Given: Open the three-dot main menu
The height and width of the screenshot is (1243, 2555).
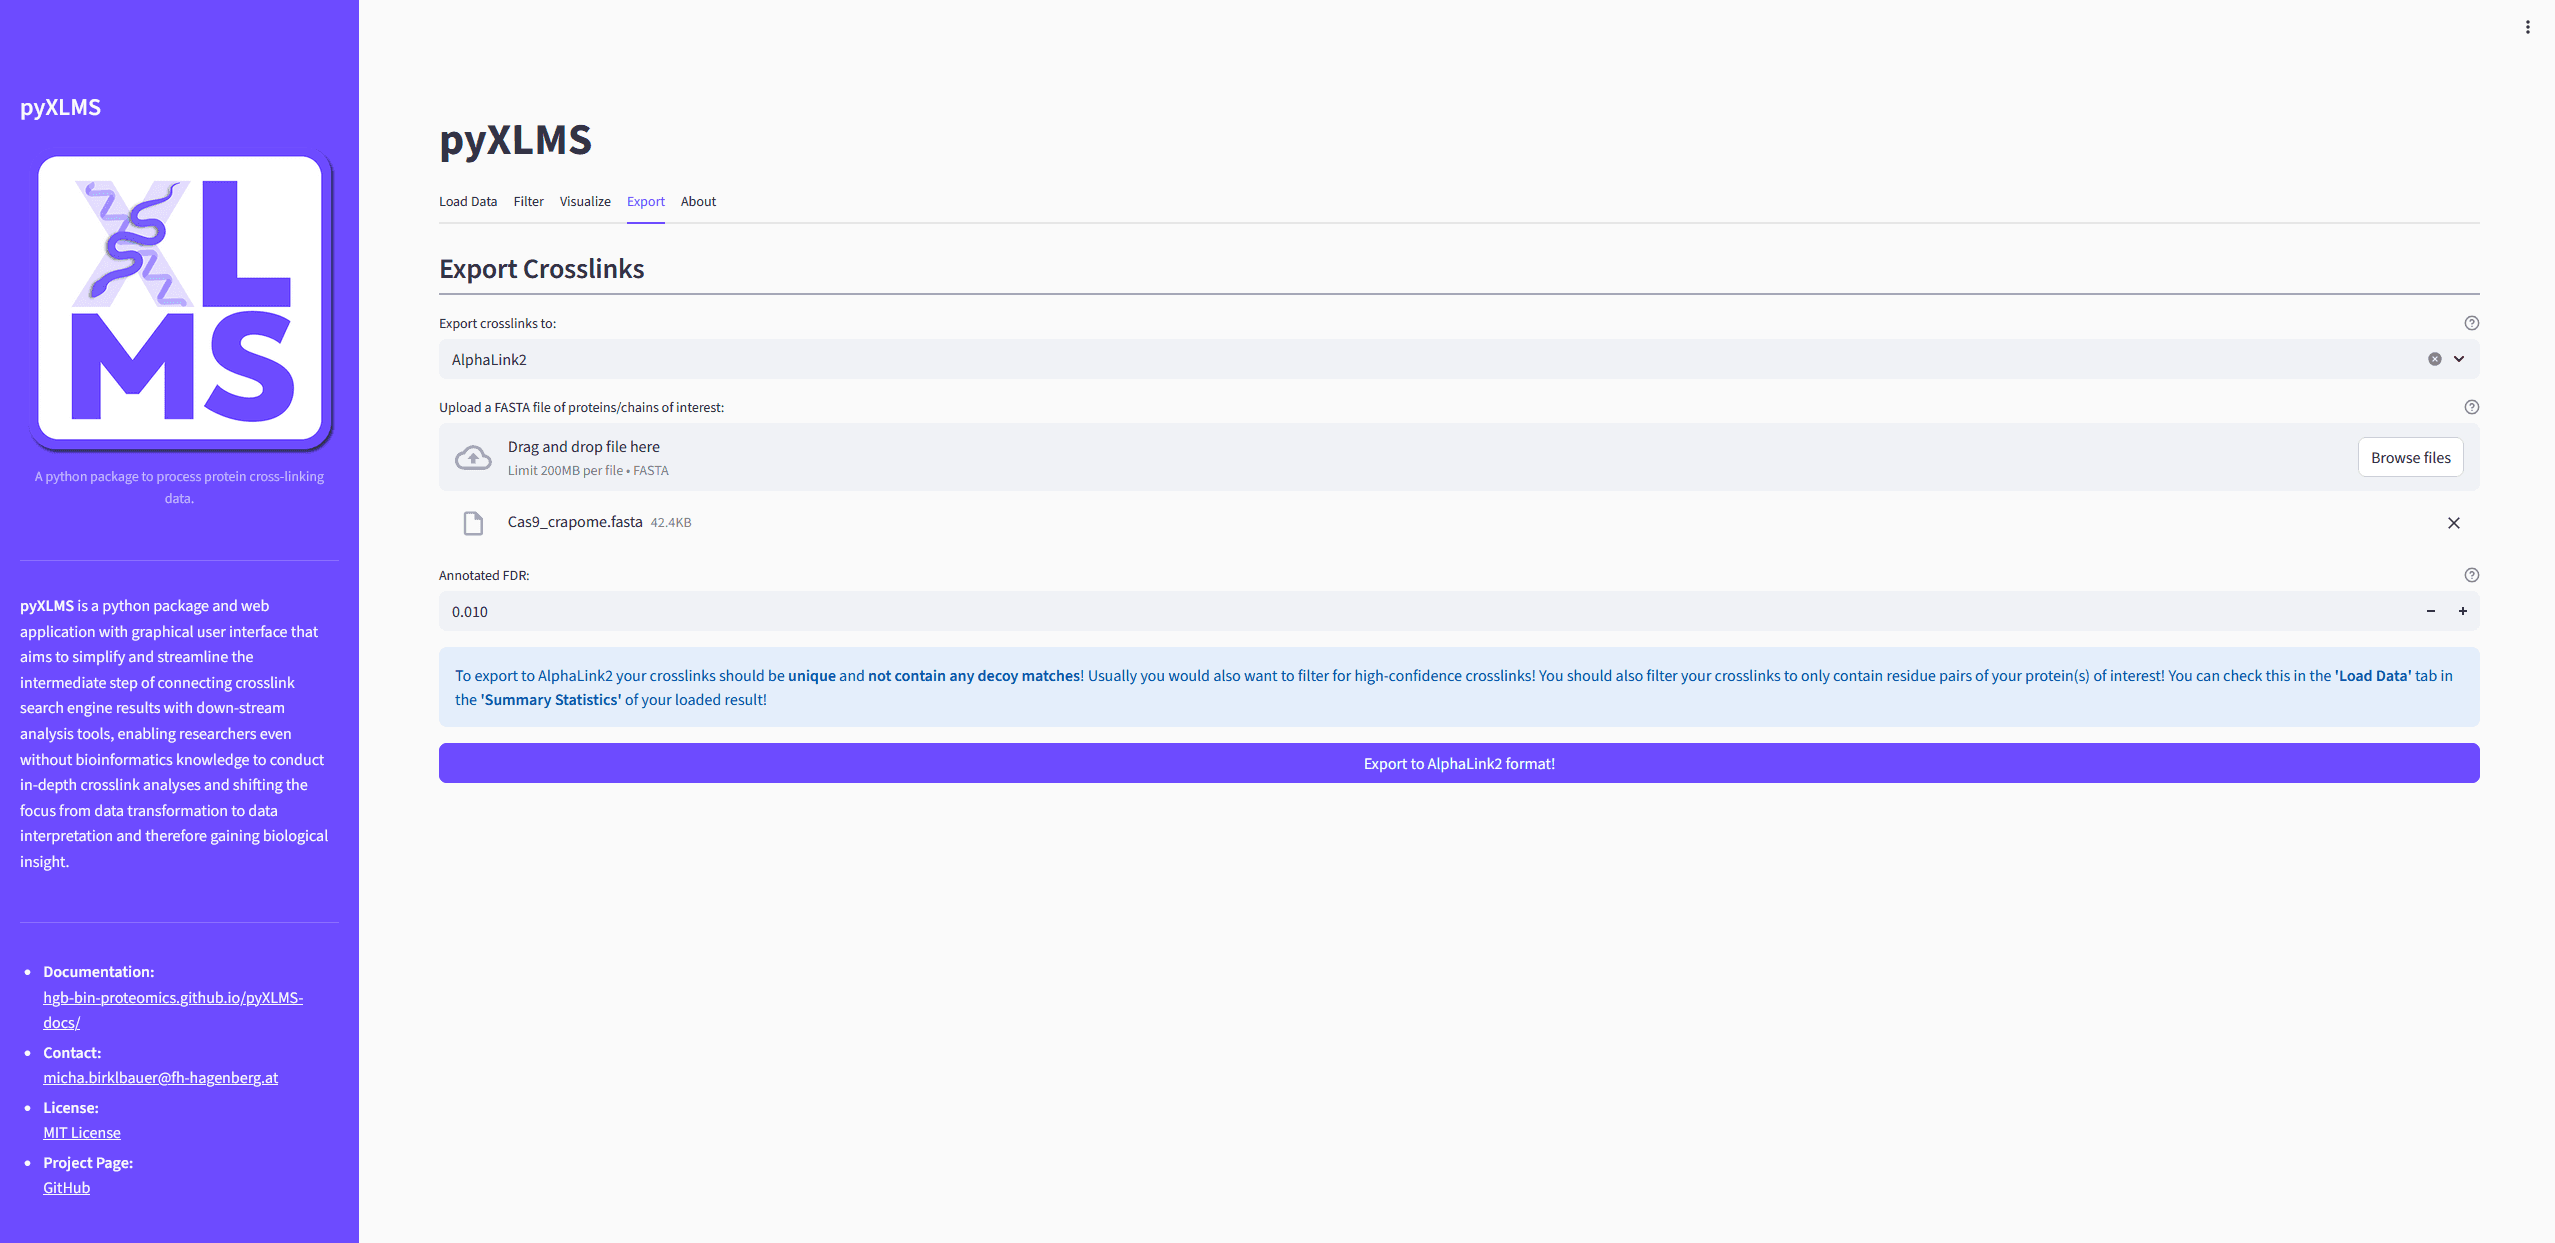Looking at the screenshot, I should [x=2527, y=27].
